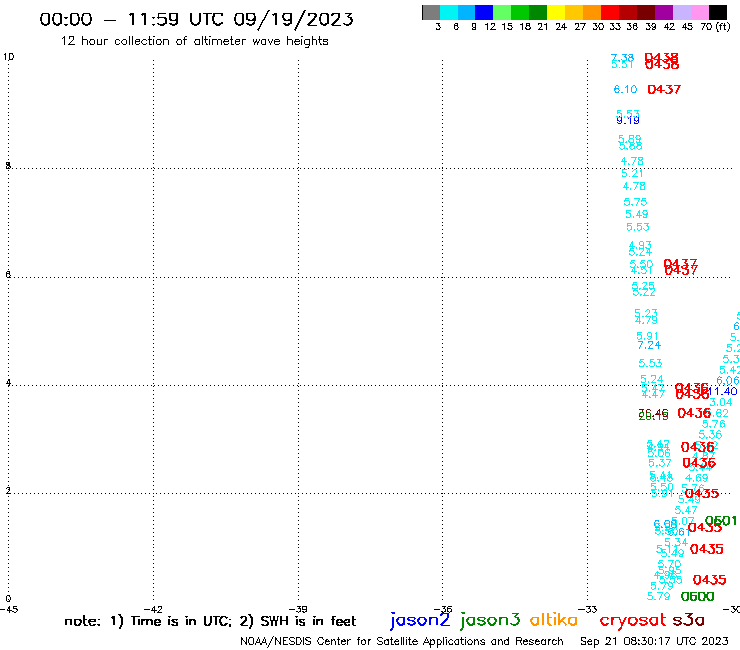Click the -33 longitude axis label

click(x=588, y=609)
